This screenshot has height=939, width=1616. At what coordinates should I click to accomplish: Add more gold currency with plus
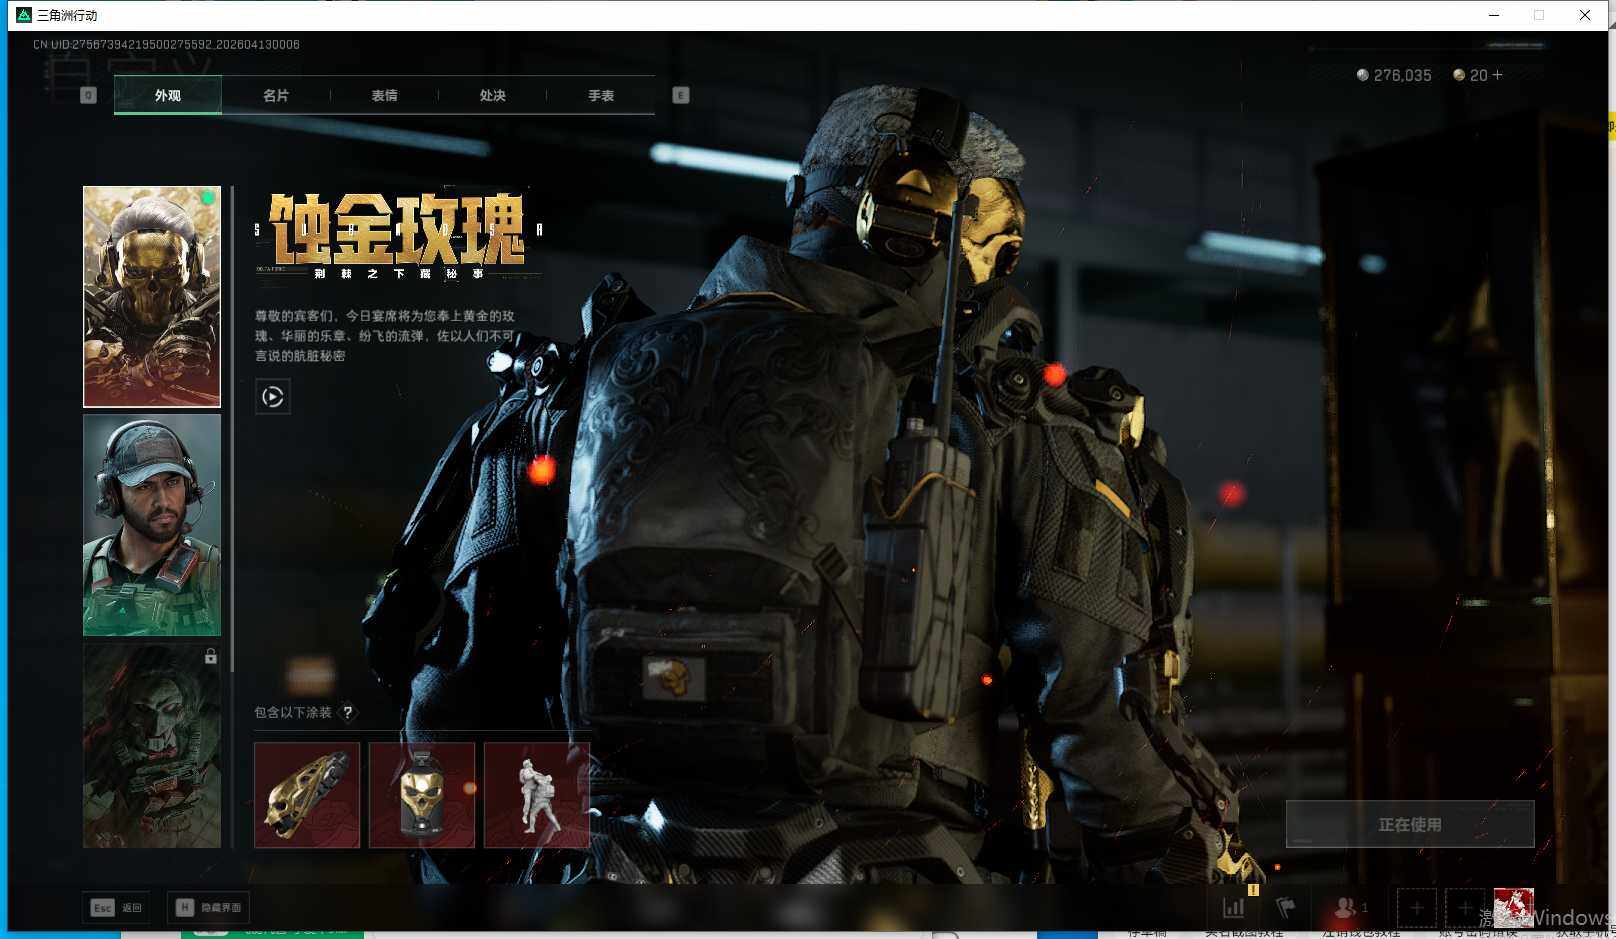1497,75
